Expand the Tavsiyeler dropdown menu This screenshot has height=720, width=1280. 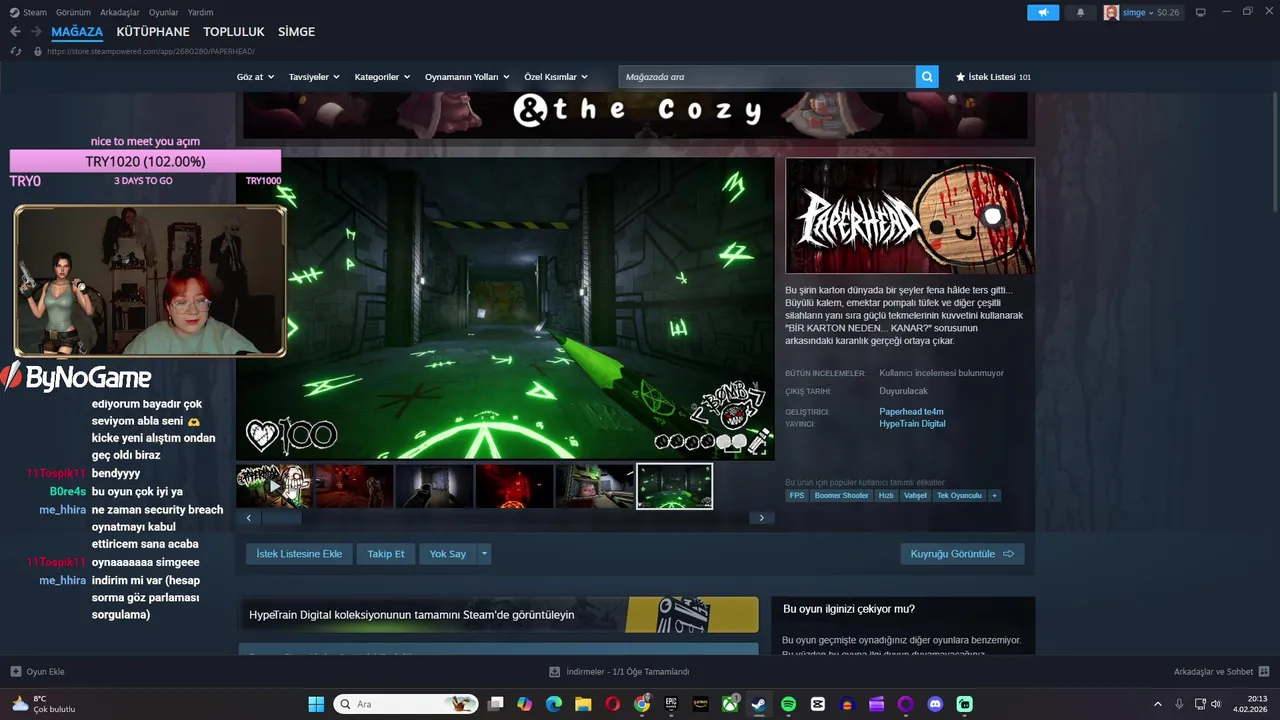pos(314,77)
